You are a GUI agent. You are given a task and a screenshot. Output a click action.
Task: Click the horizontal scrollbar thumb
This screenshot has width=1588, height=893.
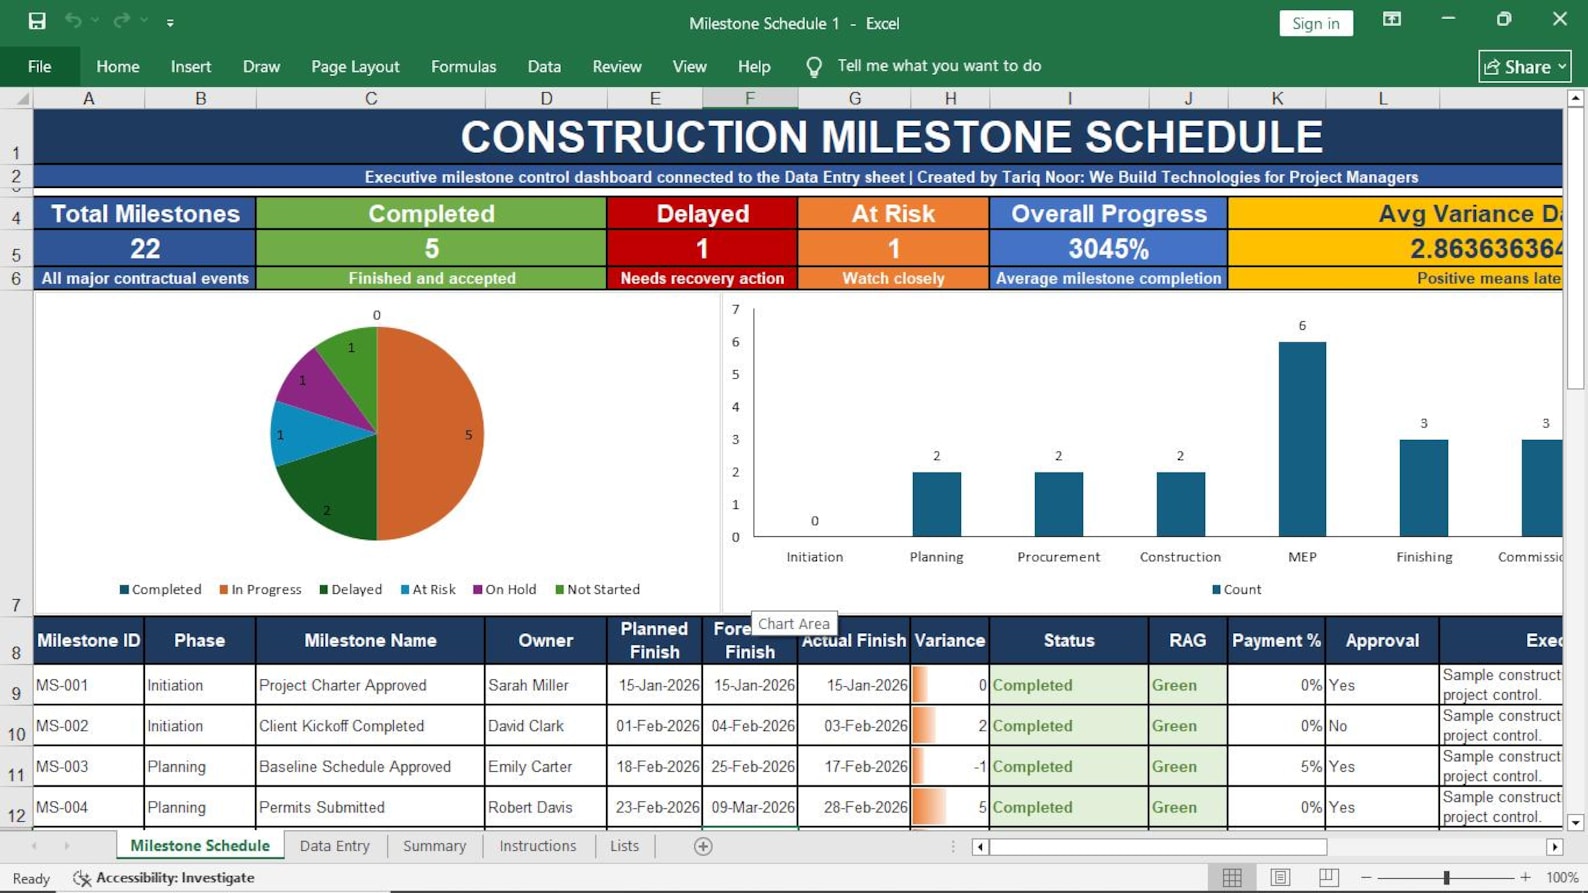tap(1158, 847)
